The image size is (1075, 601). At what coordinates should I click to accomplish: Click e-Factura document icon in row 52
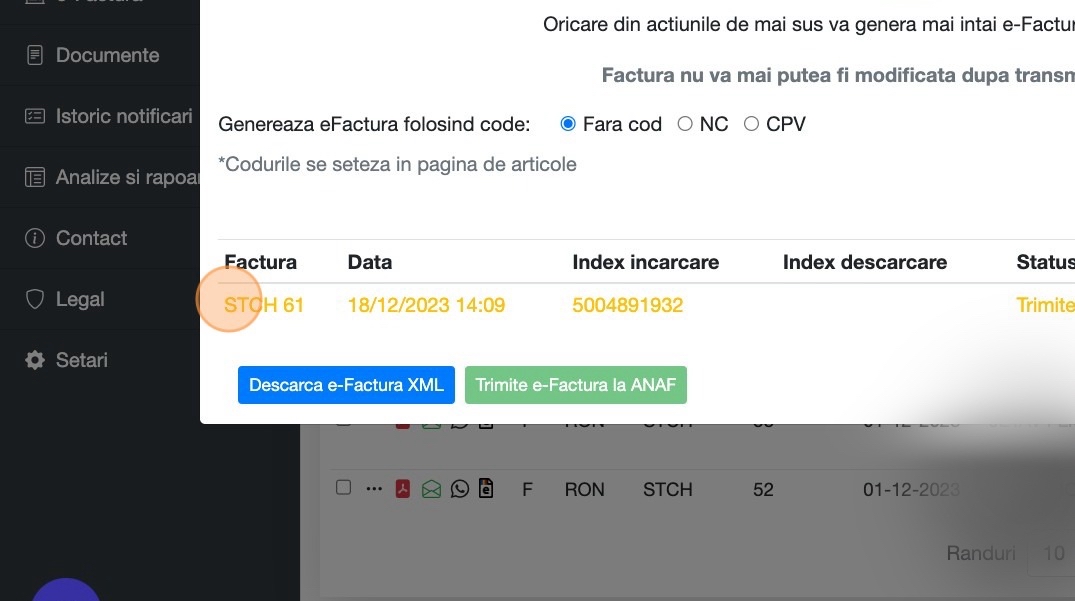coord(486,489)
